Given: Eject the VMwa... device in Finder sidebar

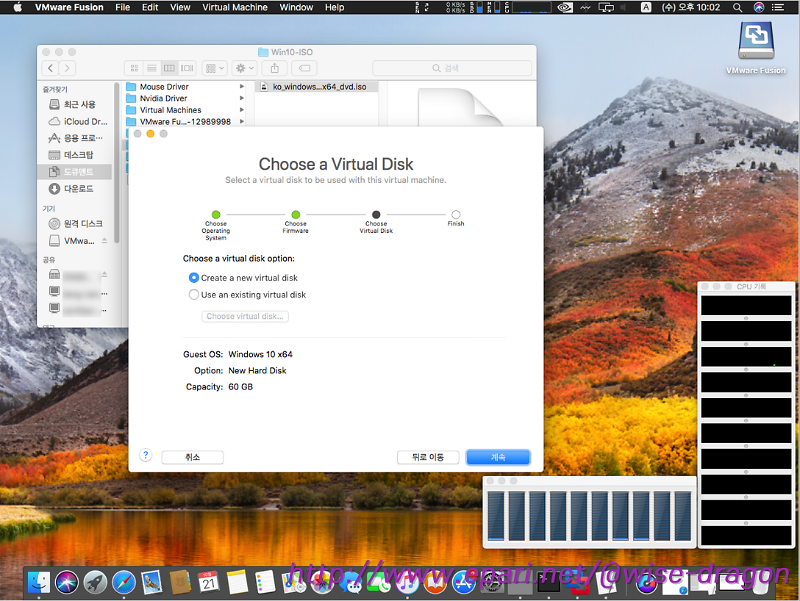Looking at the screenshot, I should (105, 240).
